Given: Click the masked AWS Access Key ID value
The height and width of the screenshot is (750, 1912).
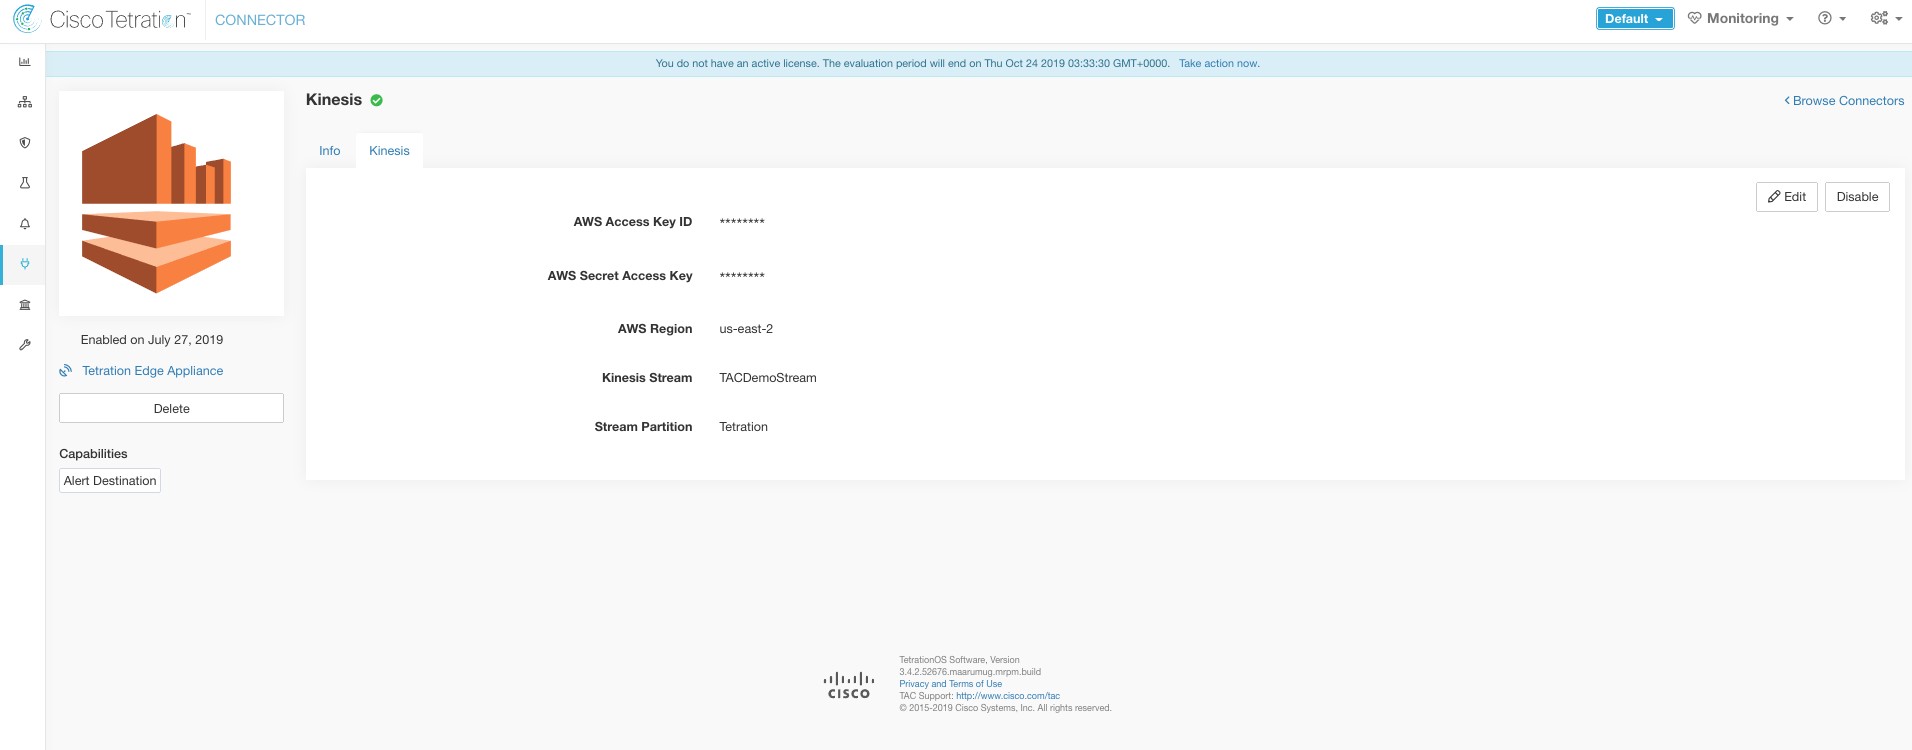Looking at the screenshot, I should tap(742, 222).
